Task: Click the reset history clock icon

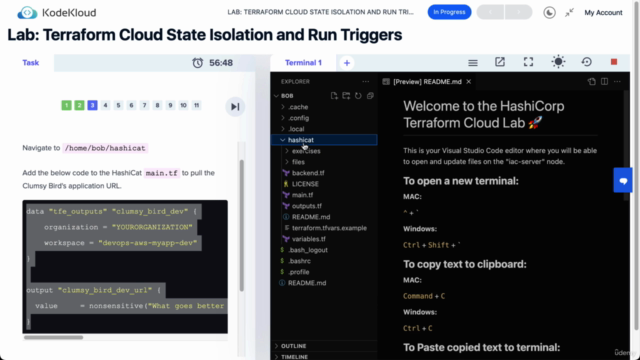Action: click(587, 62)
